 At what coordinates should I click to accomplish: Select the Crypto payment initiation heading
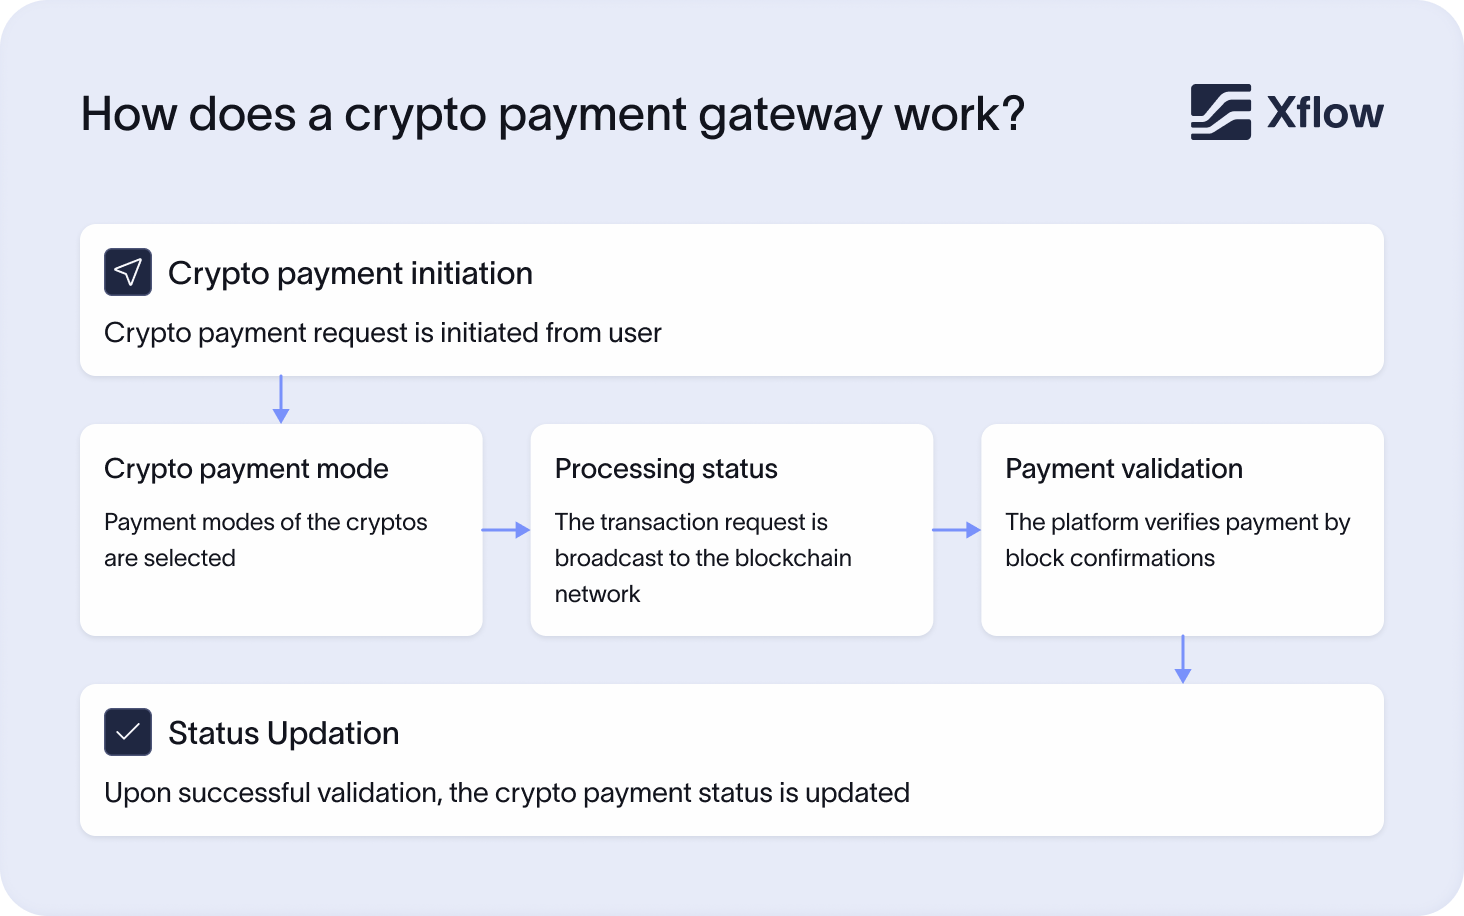[350, 273]
